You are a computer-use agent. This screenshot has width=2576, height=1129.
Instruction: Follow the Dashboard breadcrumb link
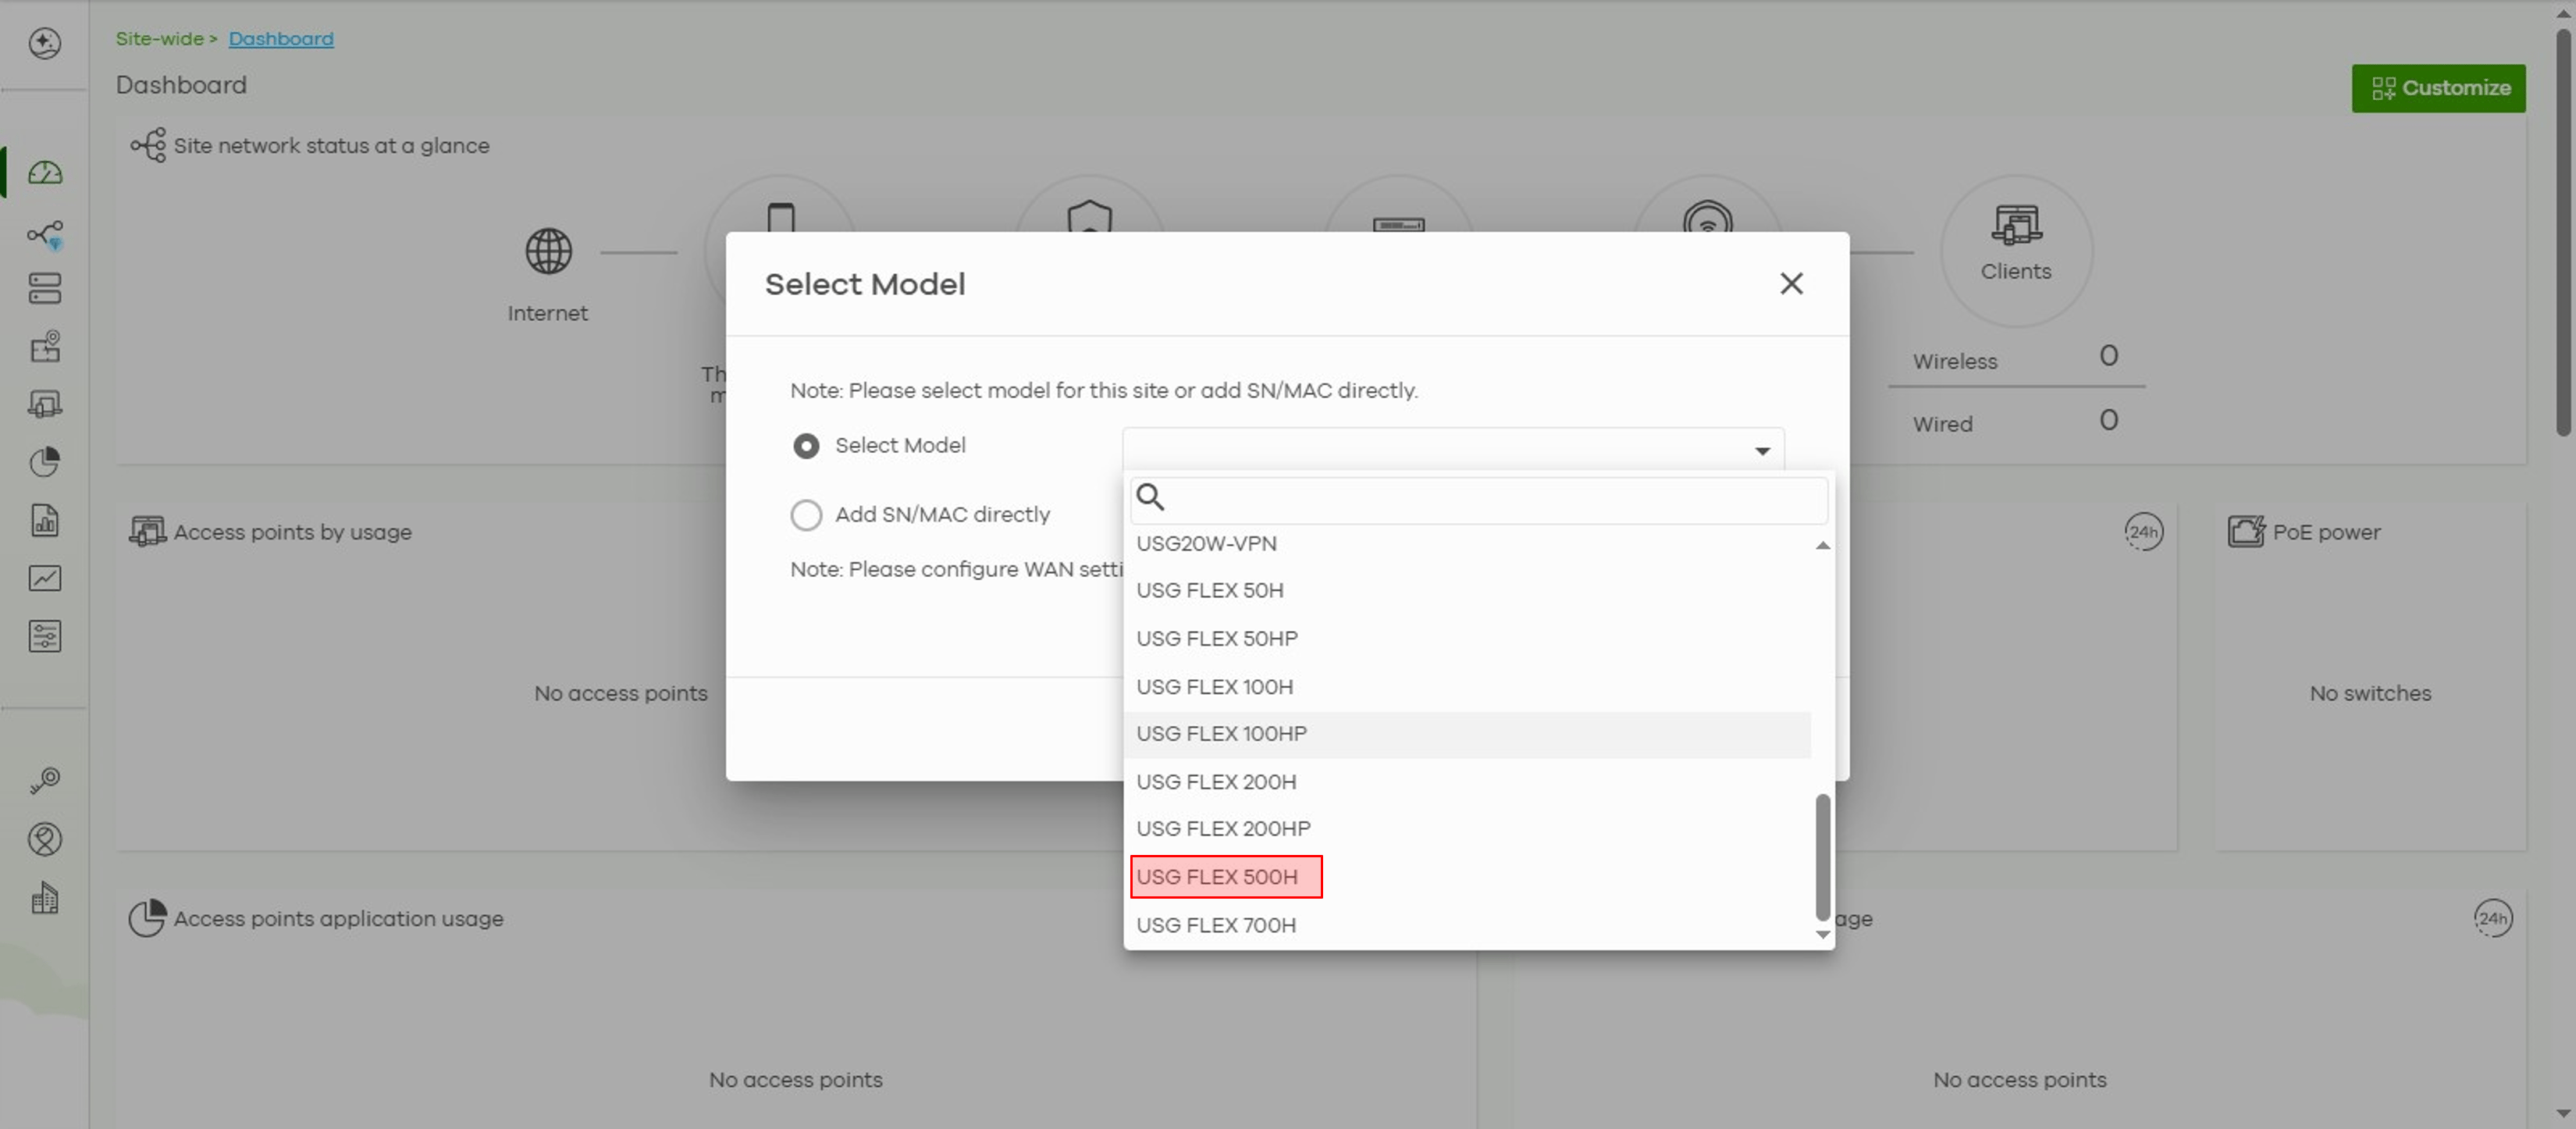tap(281, 38)
